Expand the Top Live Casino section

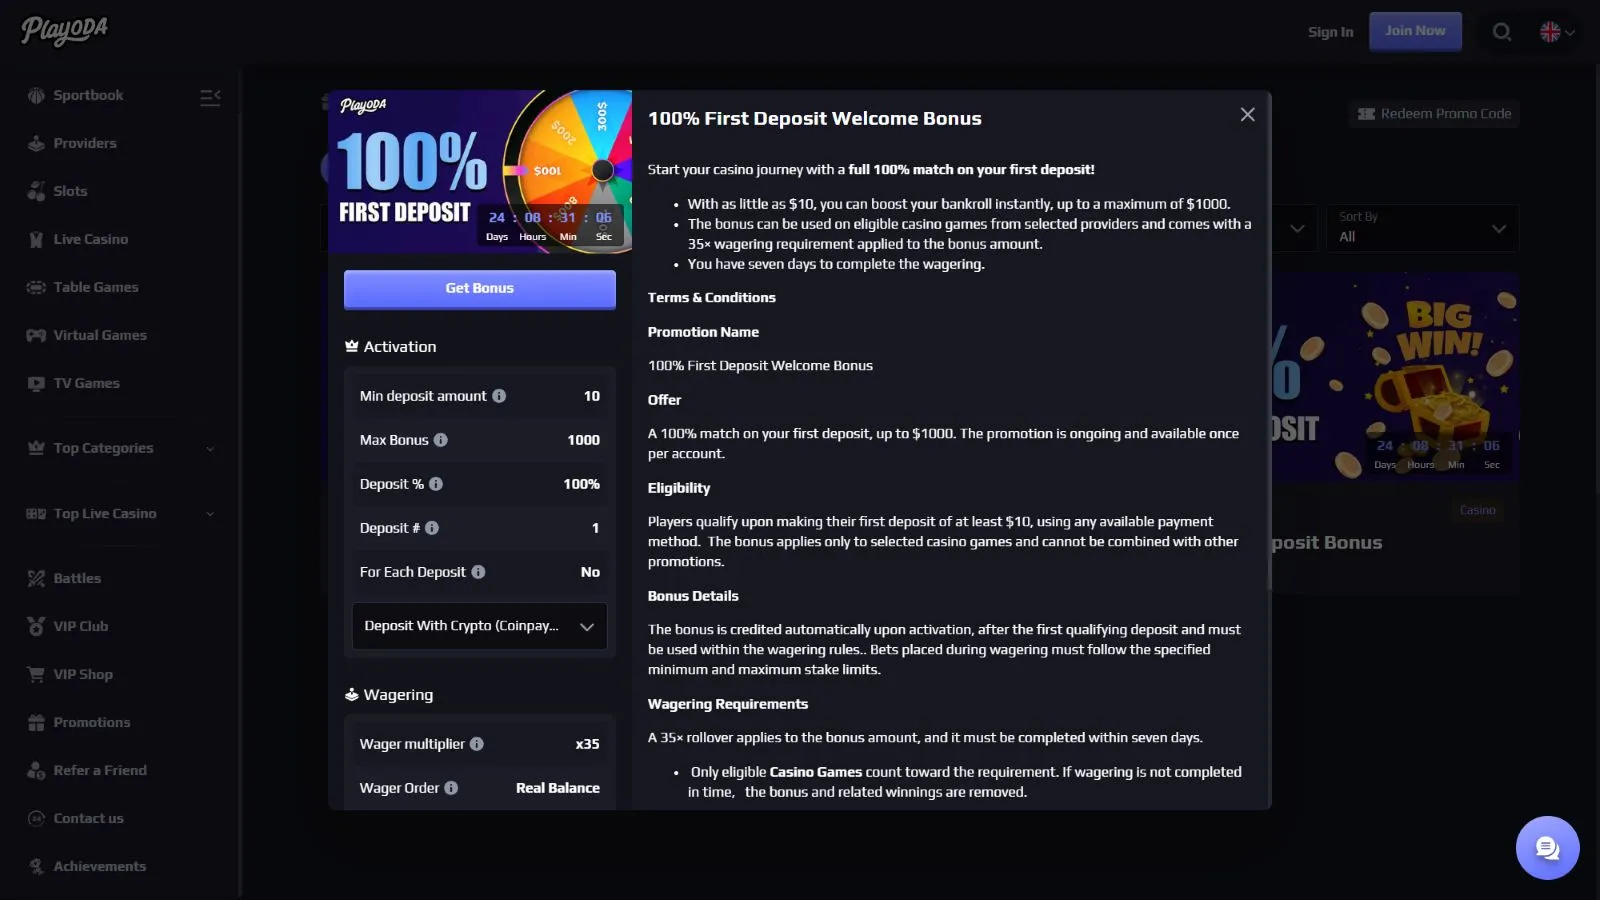(x=120, y=514)
